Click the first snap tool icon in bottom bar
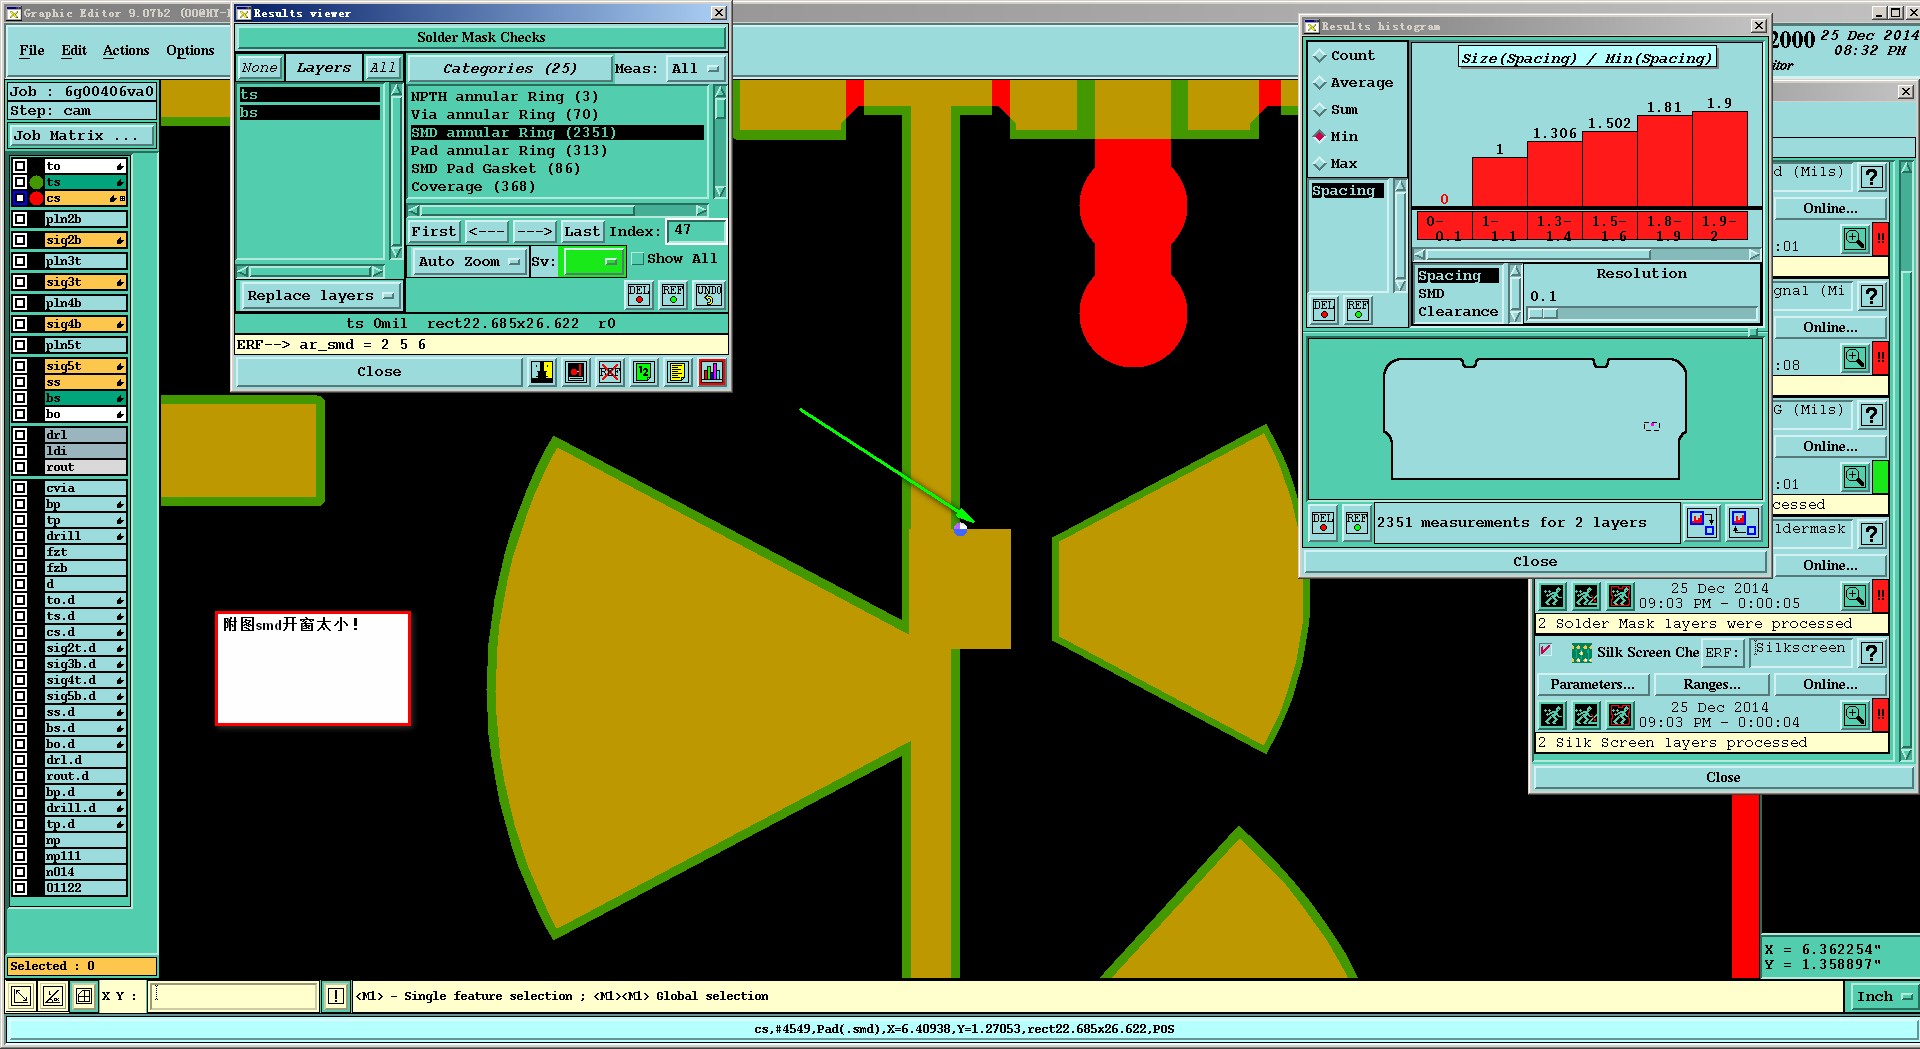 (x=20, y=996)
